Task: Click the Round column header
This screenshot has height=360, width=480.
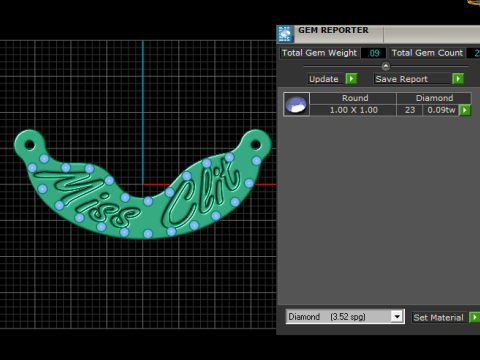Action: point(353,98)
